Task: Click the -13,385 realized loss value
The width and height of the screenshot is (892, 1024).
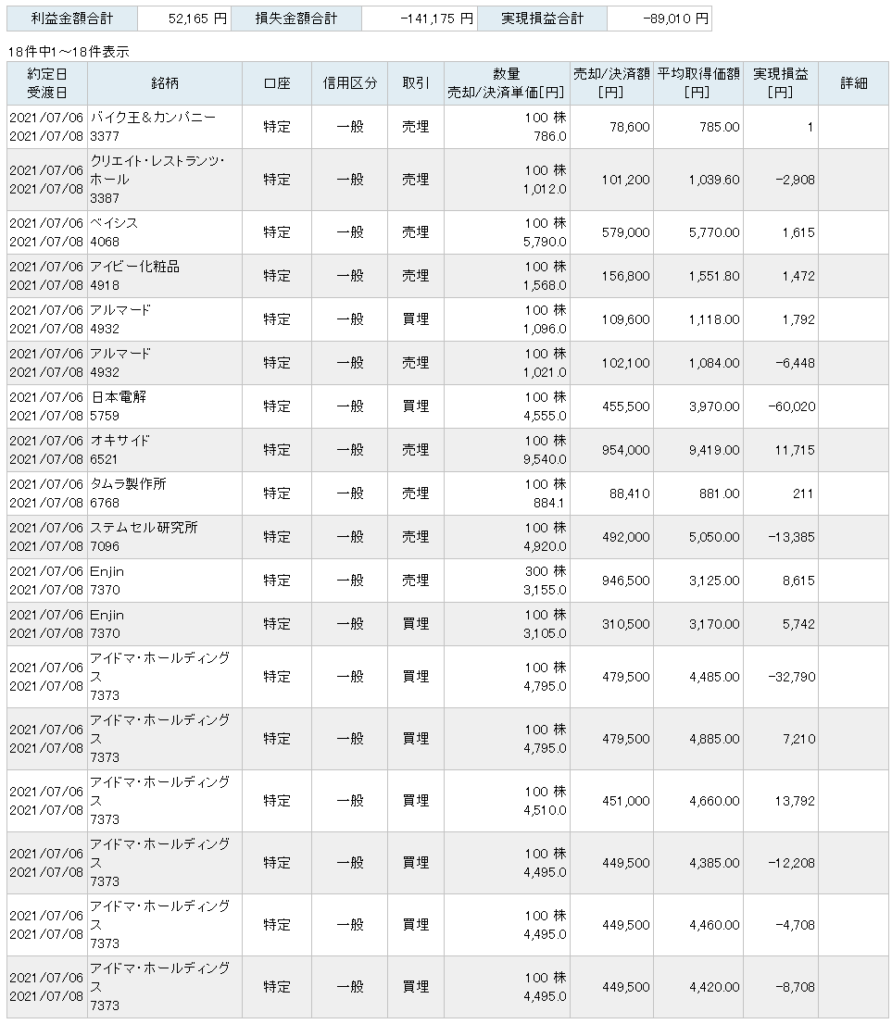Action: [791, 537]
